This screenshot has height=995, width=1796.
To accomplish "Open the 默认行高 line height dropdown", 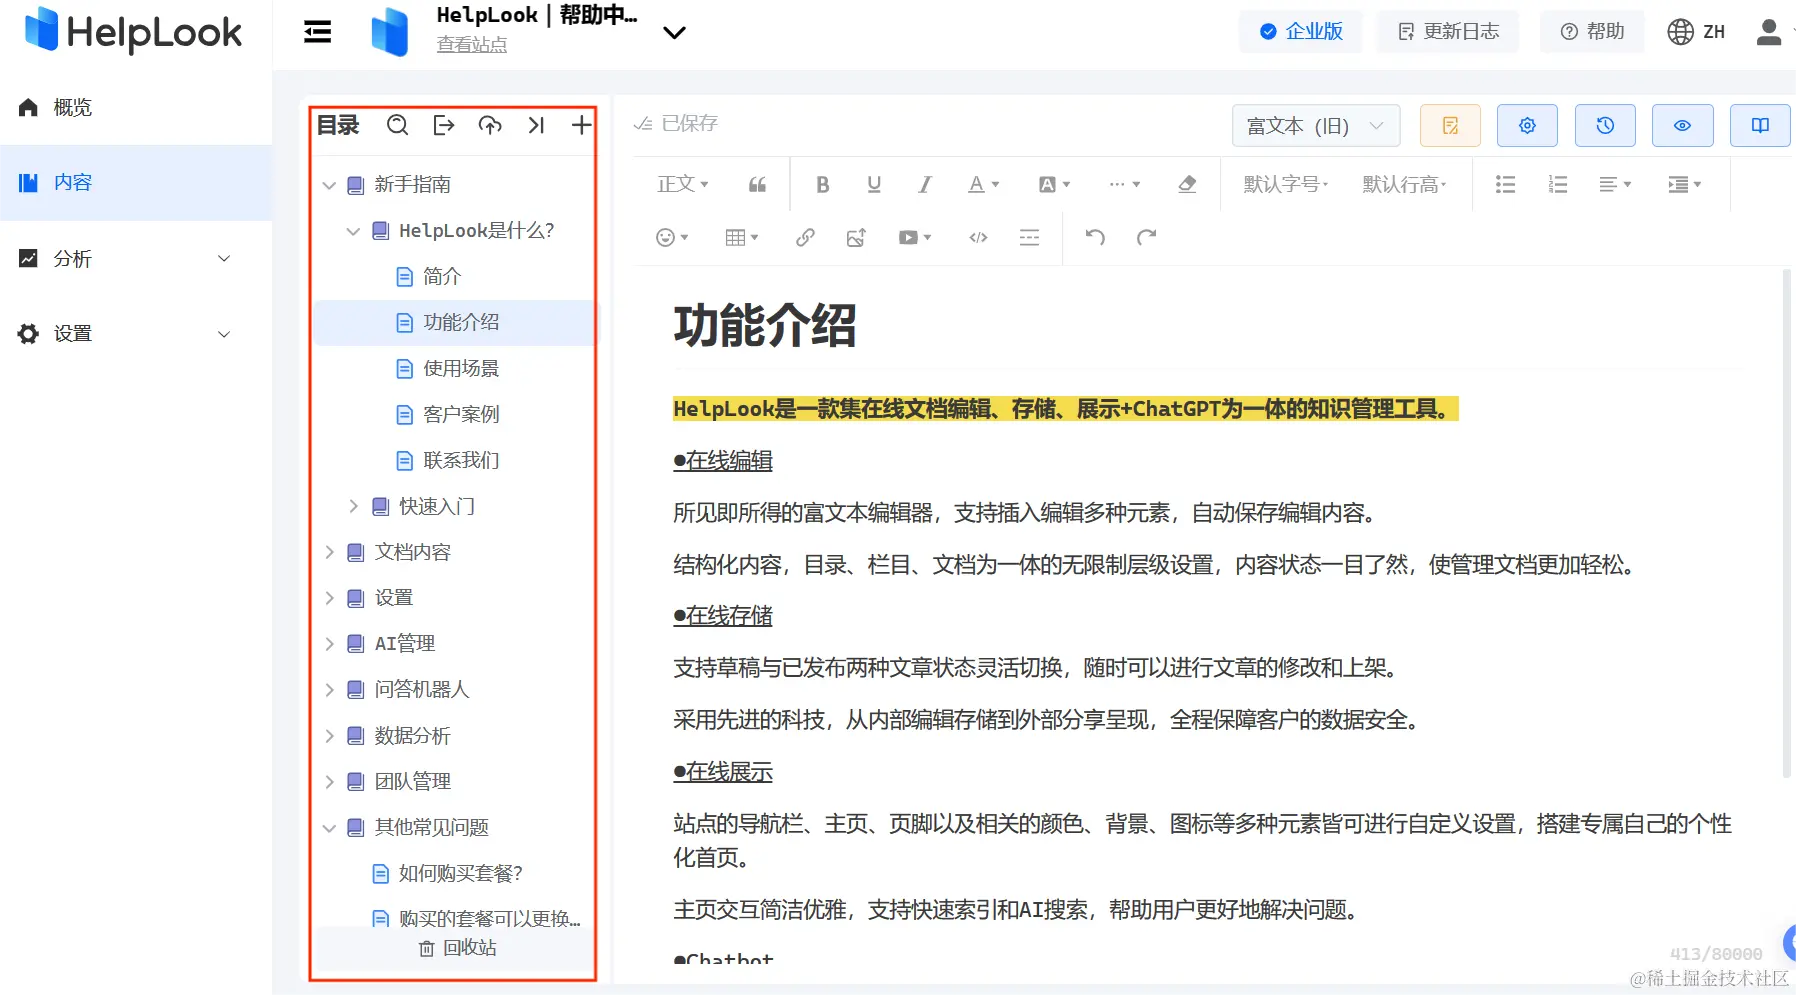I will click(x=1405, y=184).
